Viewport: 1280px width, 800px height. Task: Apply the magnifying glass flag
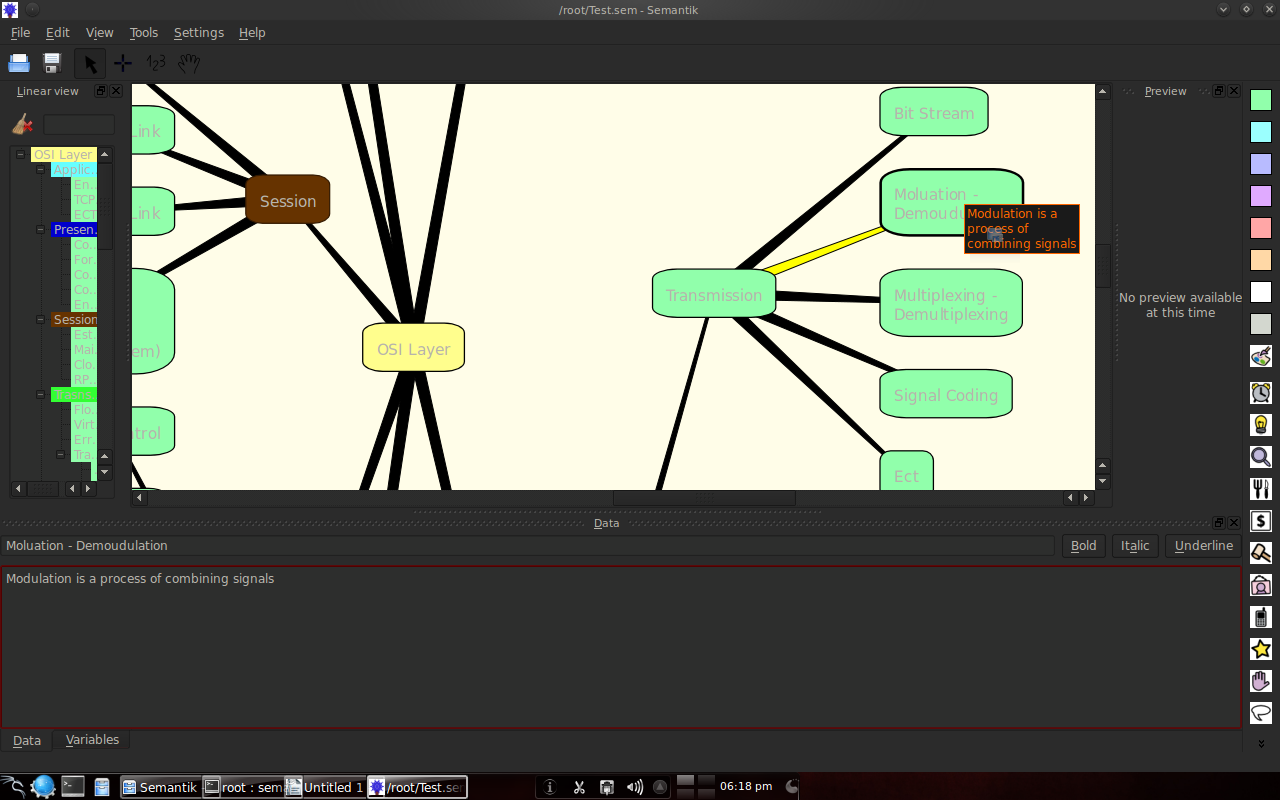click(x=1261, y=457)
